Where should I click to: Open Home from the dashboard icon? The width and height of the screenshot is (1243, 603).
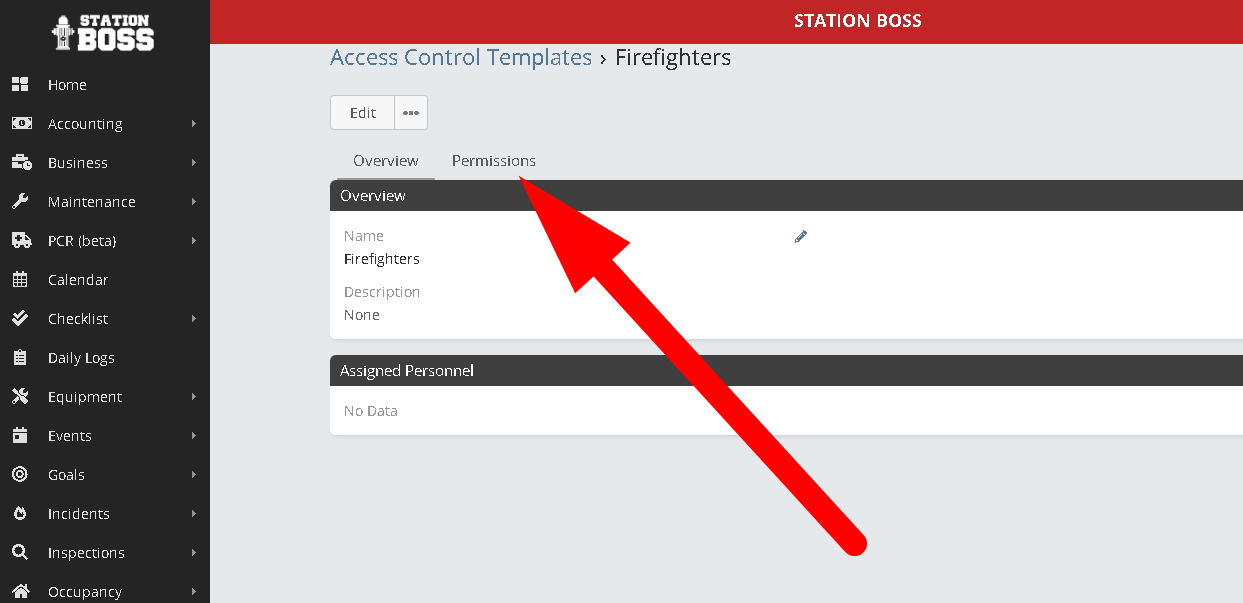click(x=20, y=85)
